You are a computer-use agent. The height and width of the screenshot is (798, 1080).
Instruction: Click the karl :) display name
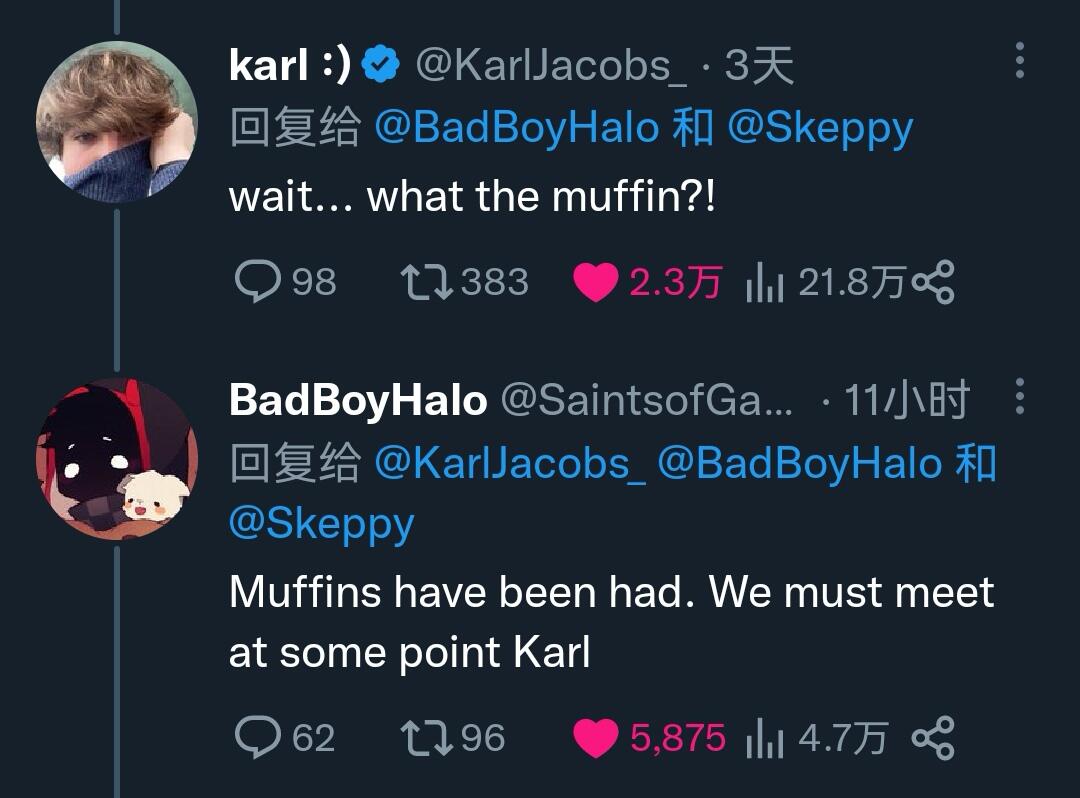(x=290, y=65)
